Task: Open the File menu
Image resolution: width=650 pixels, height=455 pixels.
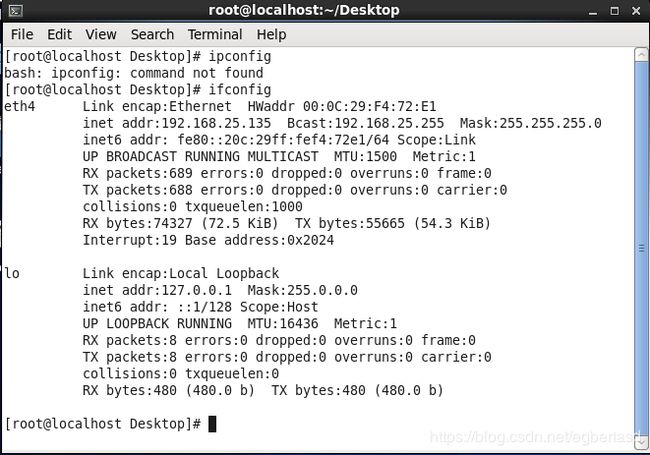Action: pyautogui.click(x=22, y=34)
